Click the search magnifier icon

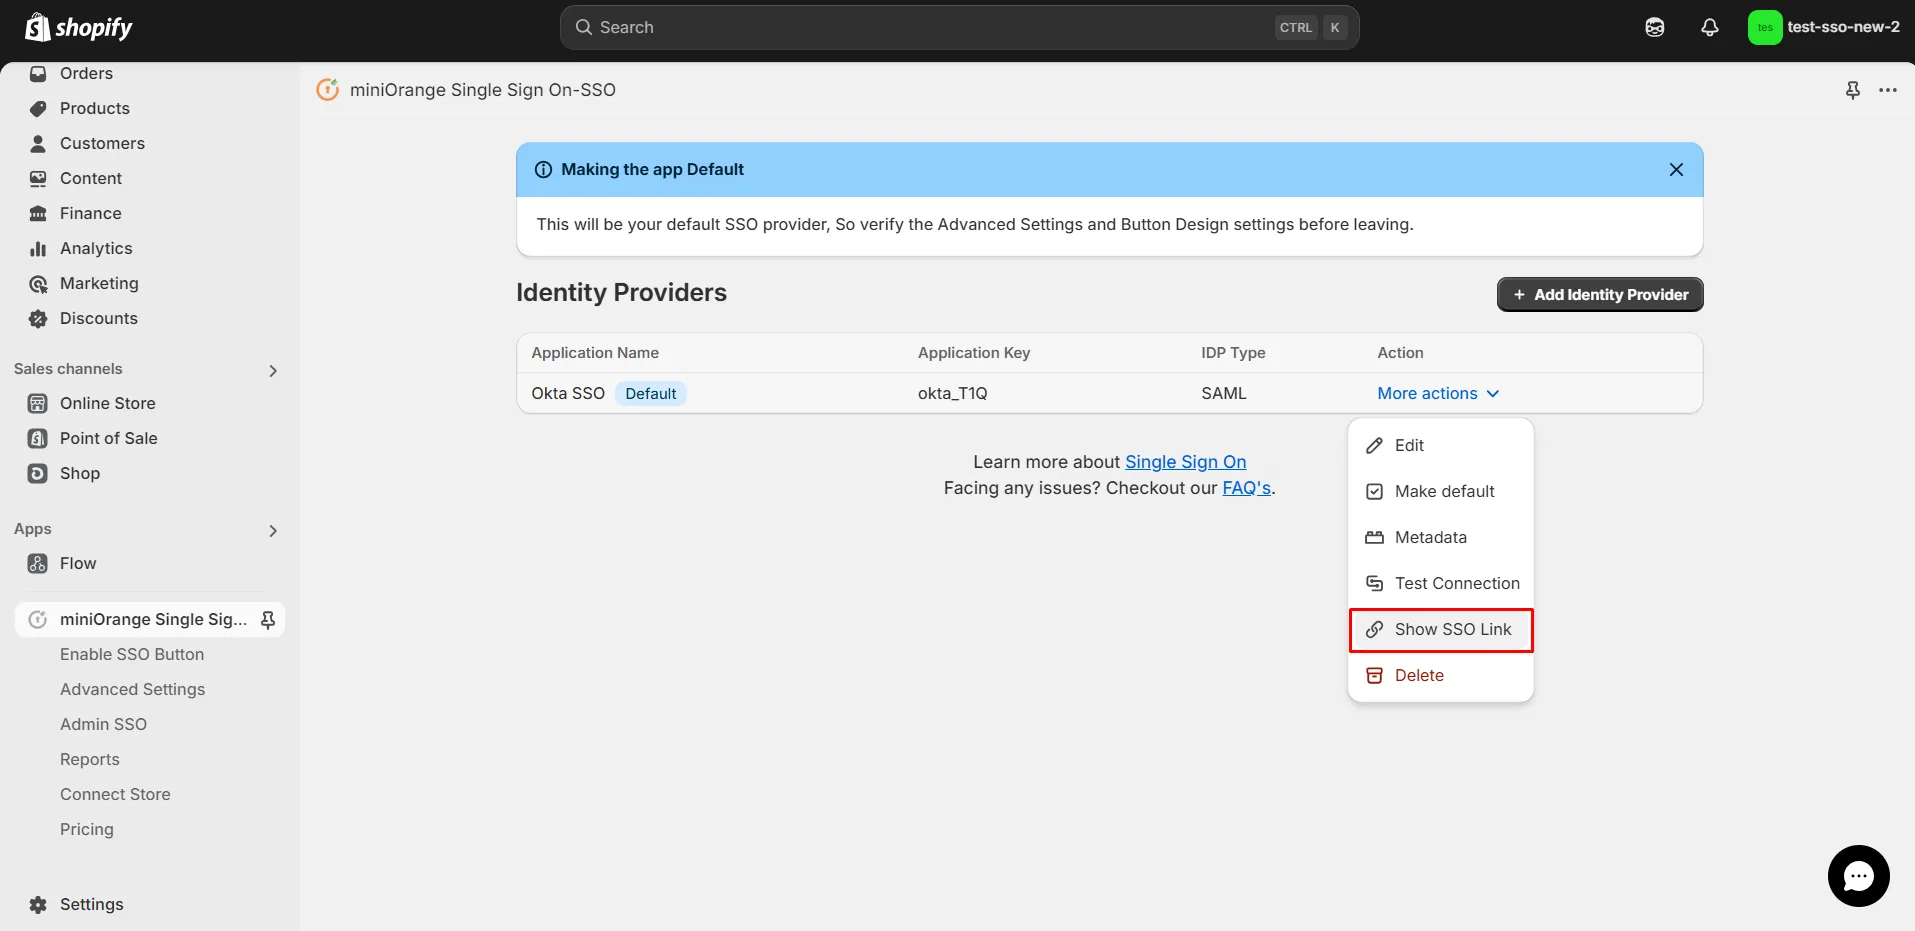(584, 27)
